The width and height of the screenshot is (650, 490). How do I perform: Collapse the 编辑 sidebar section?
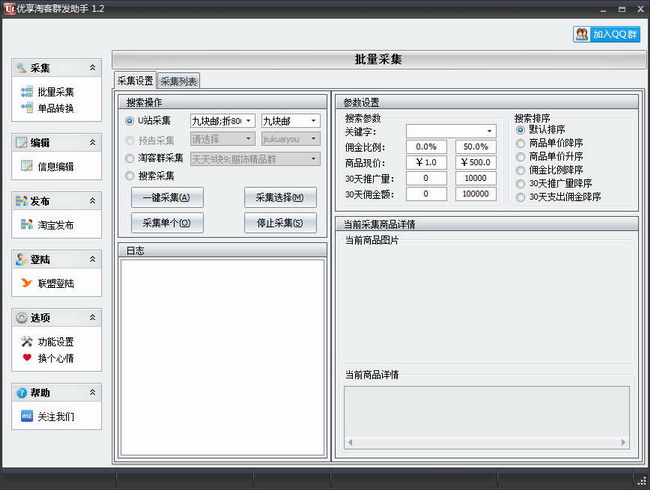click(92, 142)
